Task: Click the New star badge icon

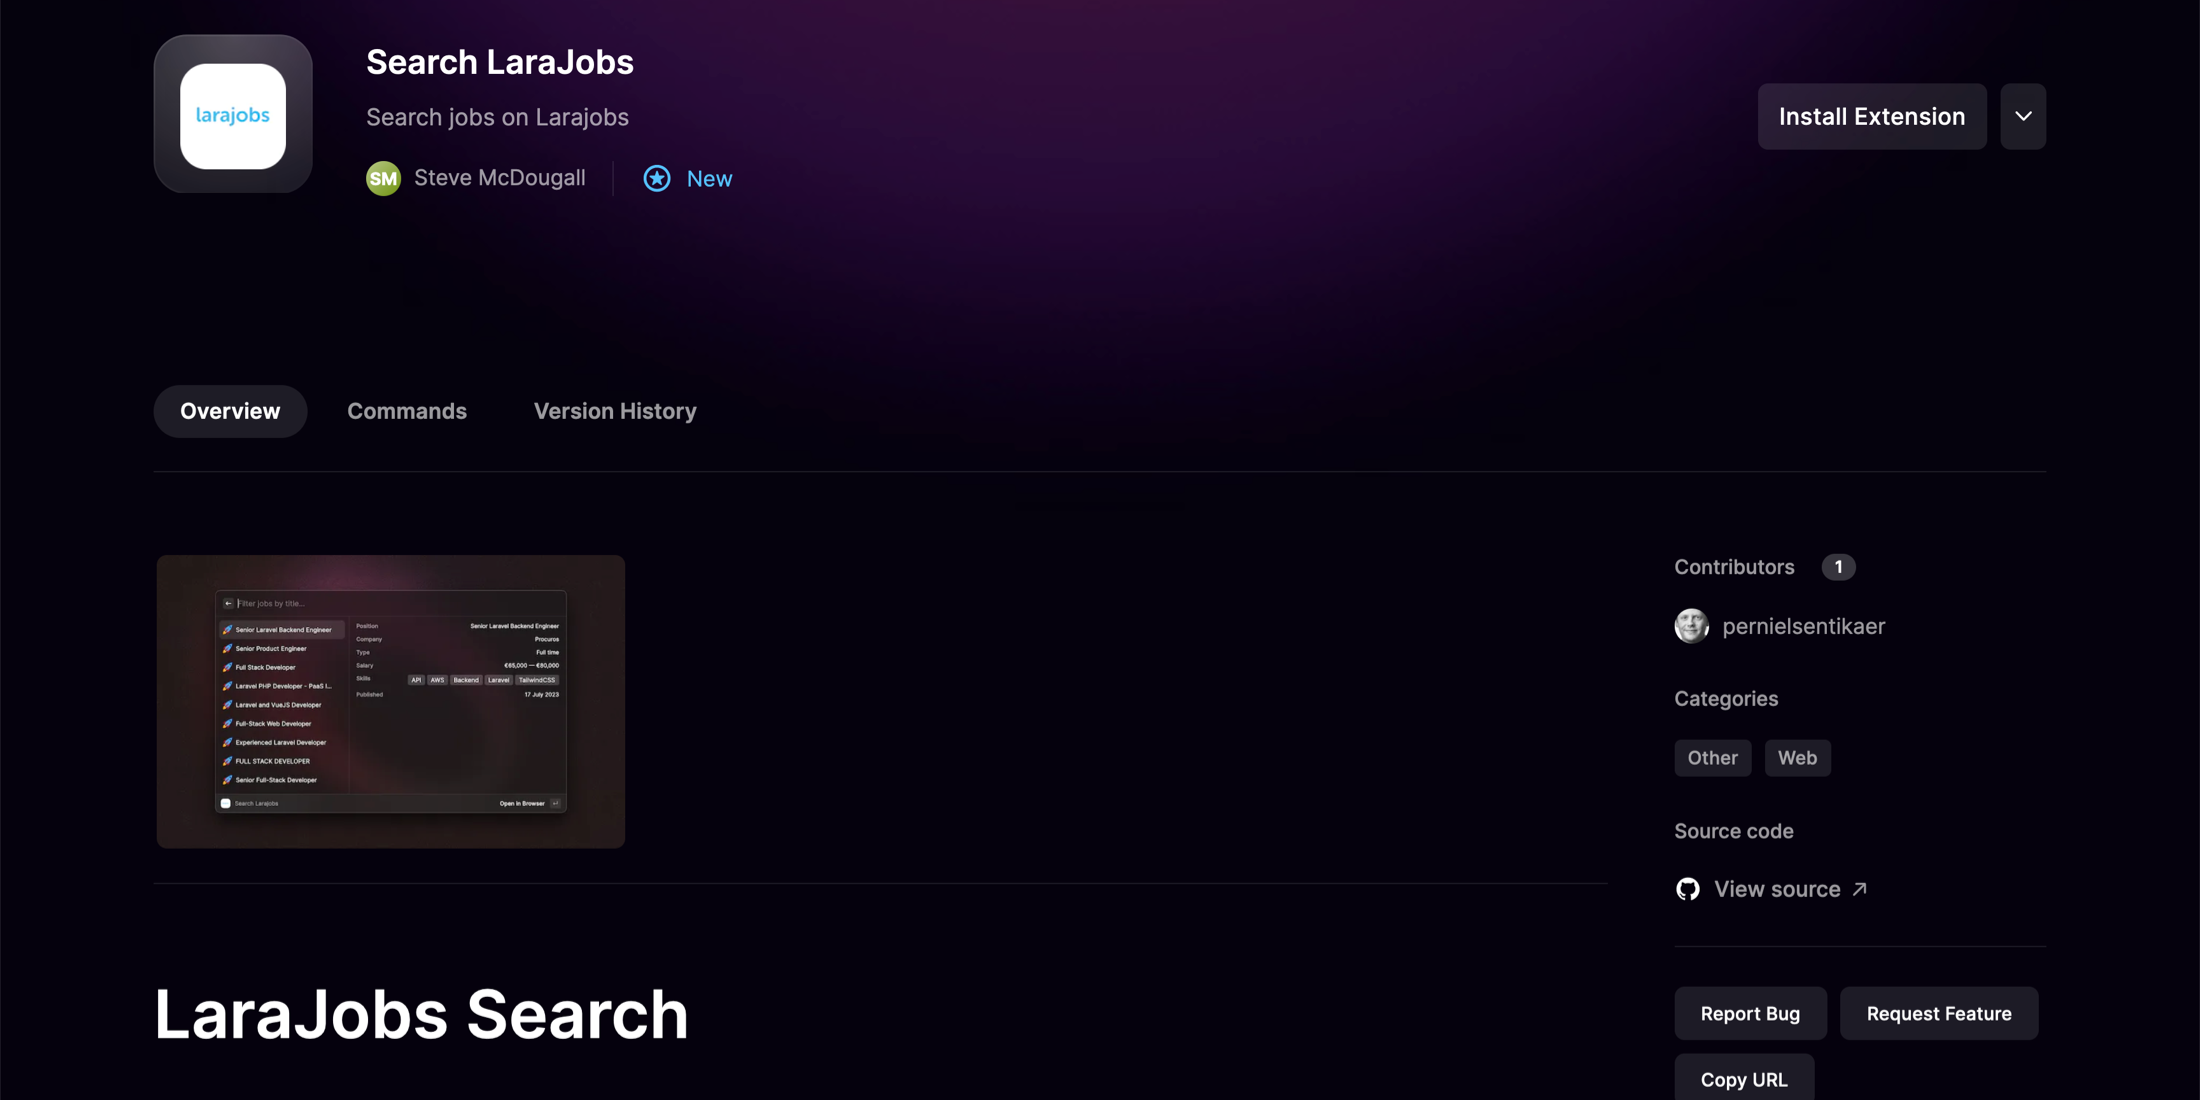Action: [x=657, y=178]
